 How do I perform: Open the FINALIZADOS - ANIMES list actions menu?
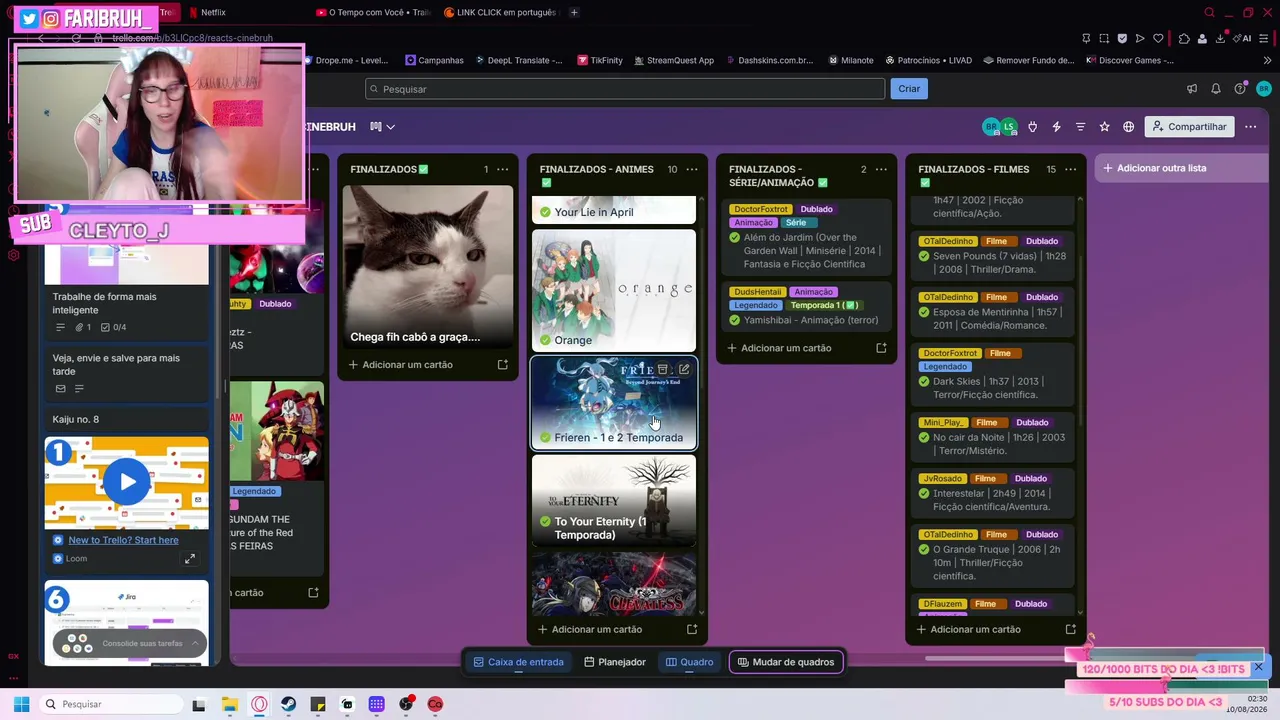pos(691,169)
